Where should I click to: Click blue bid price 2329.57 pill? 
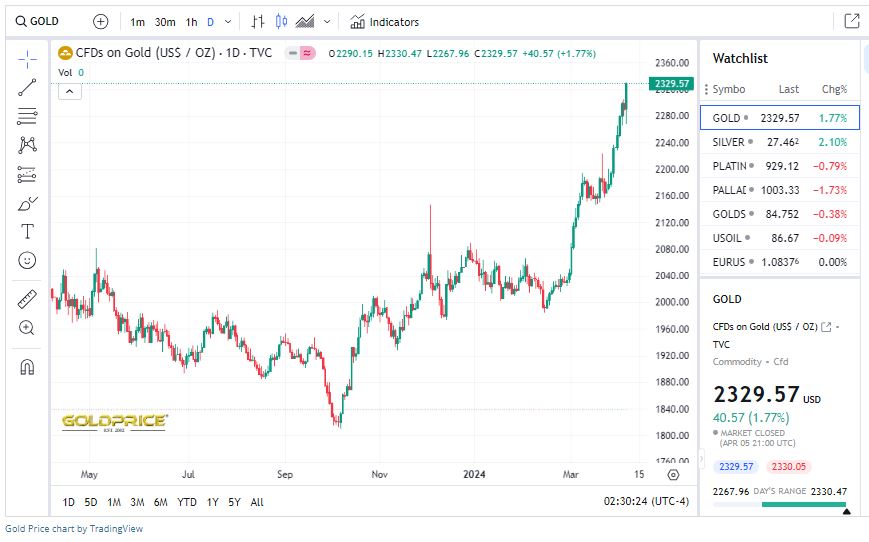[x=736, y=467]
